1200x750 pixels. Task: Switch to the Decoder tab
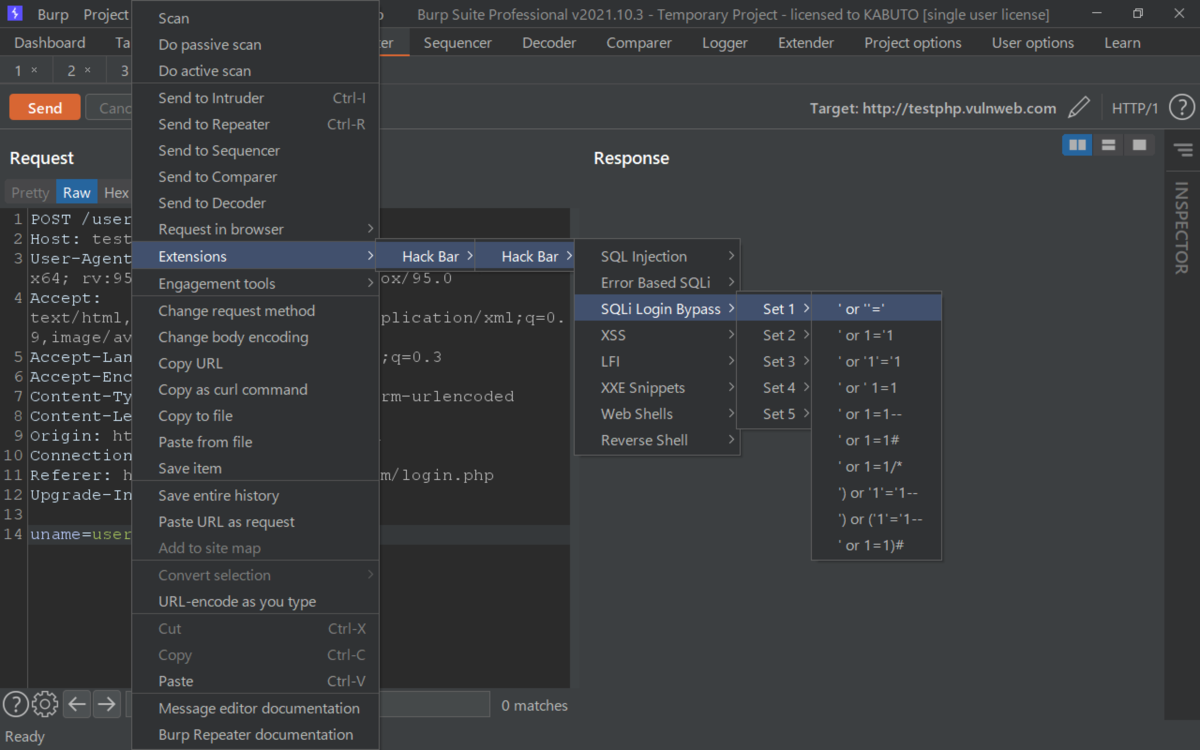pyautogui.click(x=549, y=43)
